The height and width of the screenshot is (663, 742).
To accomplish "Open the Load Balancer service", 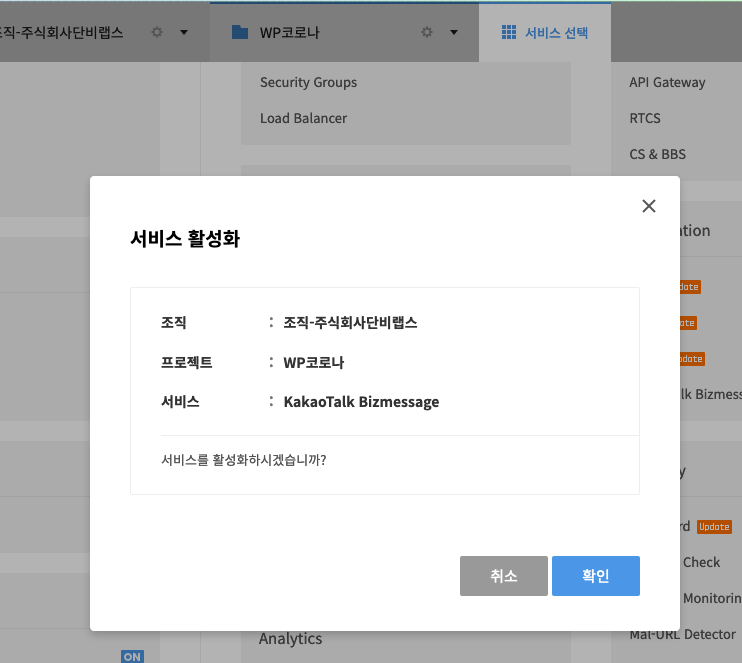I will click(x=303, y=118).
